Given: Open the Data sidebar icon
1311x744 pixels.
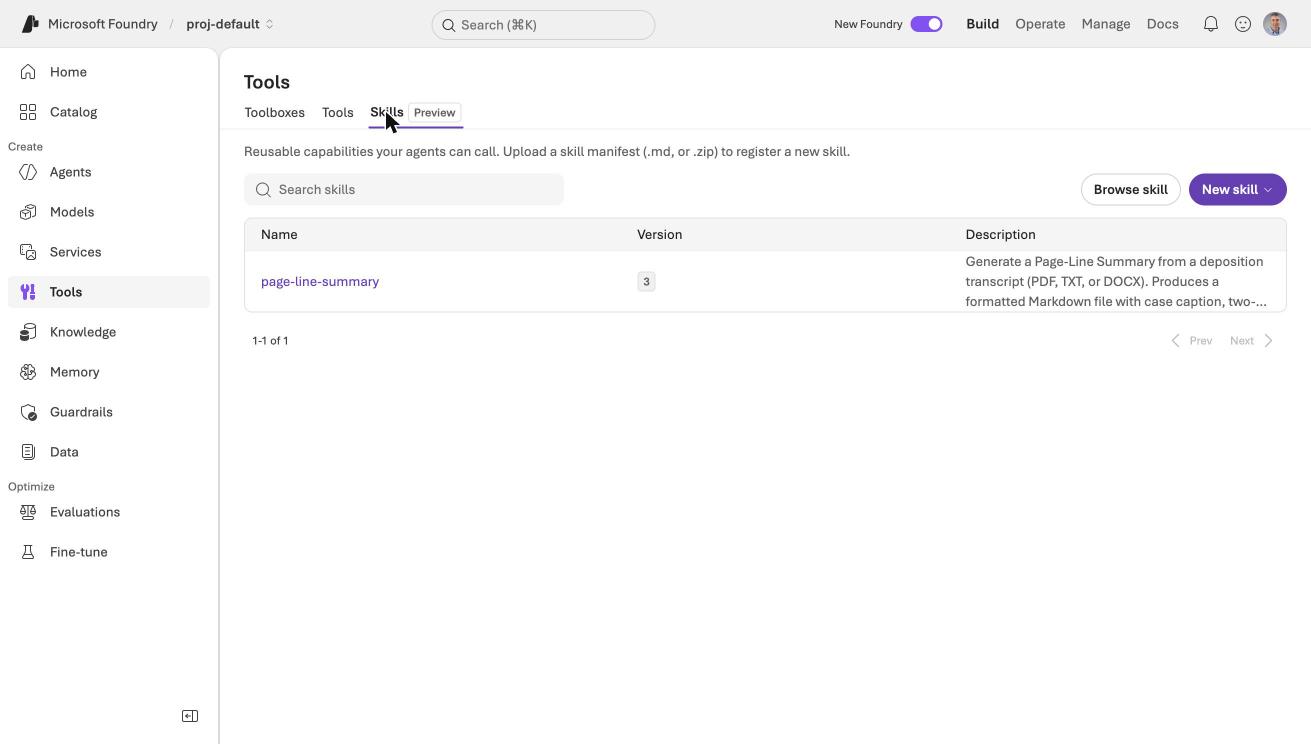Looking at the screenshot, I should coord(28,452).
